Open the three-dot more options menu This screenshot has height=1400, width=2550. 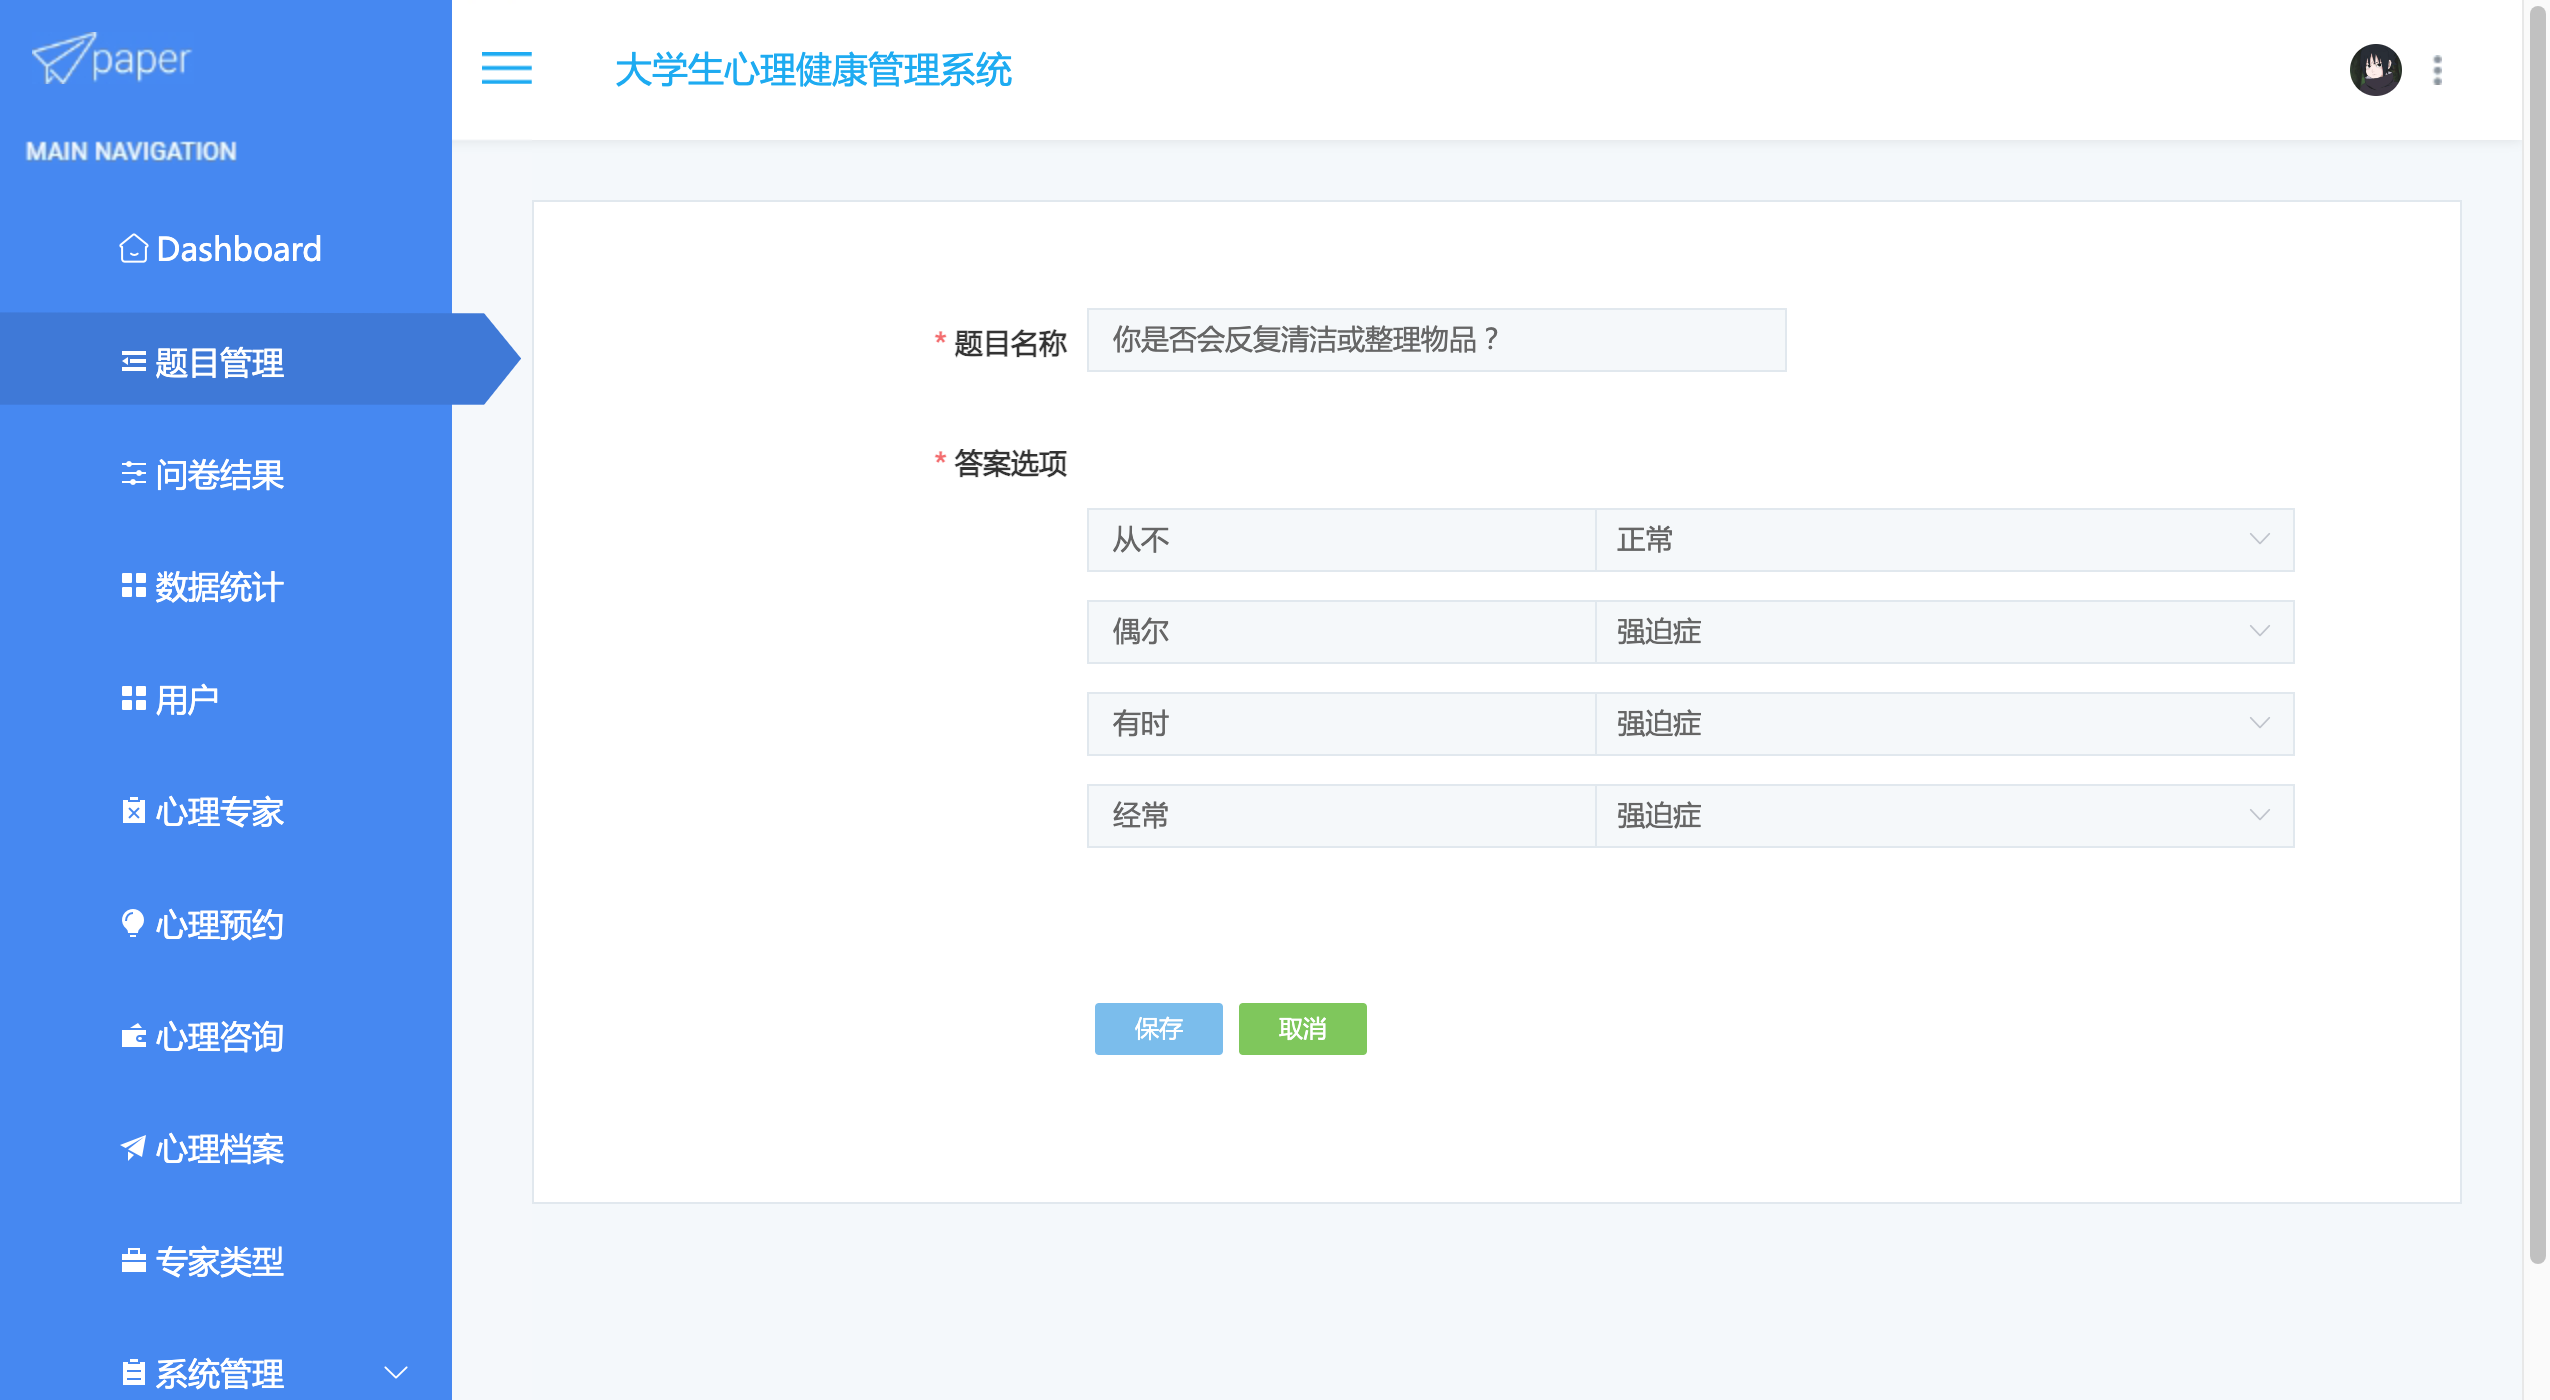2437,70
